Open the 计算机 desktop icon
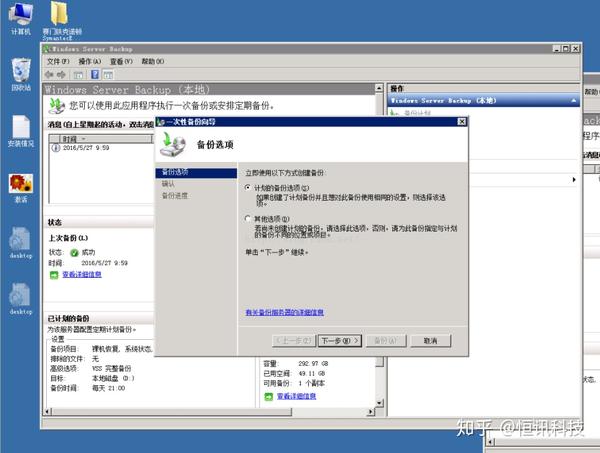The width and height of the screenshot is (600, 453). [x=21, y=18]
